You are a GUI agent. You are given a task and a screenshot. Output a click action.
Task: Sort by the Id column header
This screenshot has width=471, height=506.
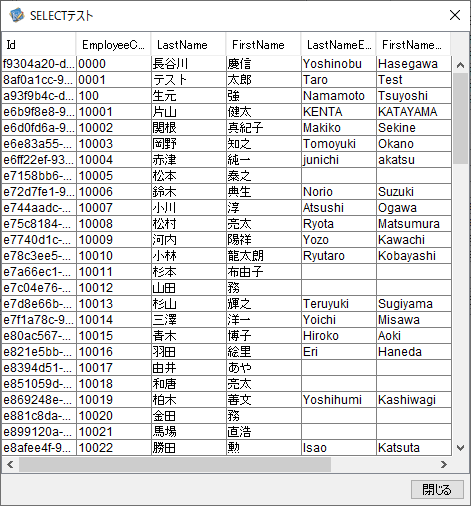[x=39, y=45]
